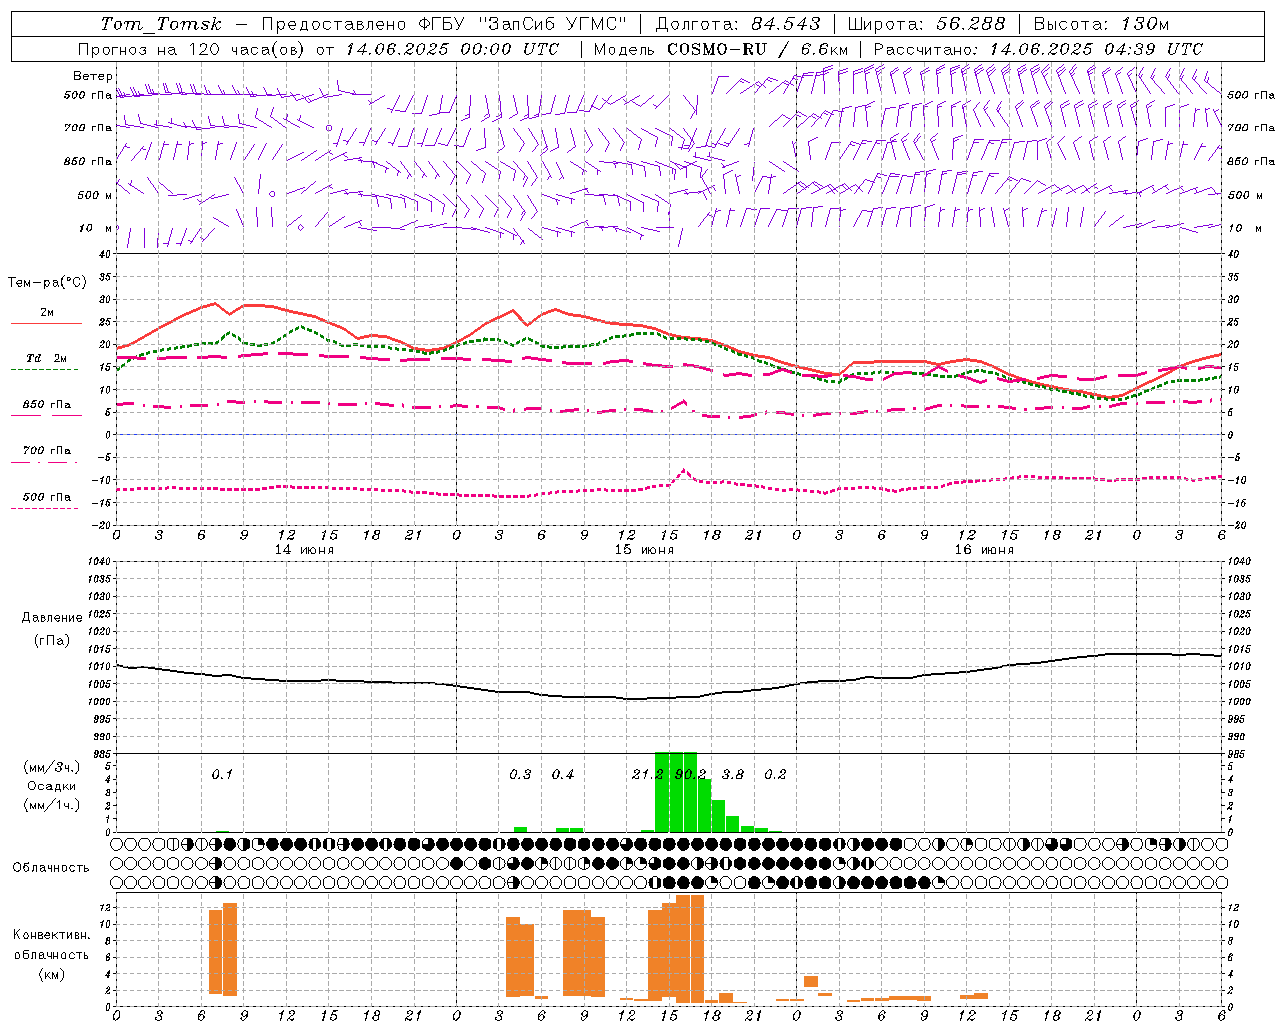The width and height of the screenshot is (1280, 1024).
Task: Click the "850 гПа" temperature legend entry
Action: [46, 405]
